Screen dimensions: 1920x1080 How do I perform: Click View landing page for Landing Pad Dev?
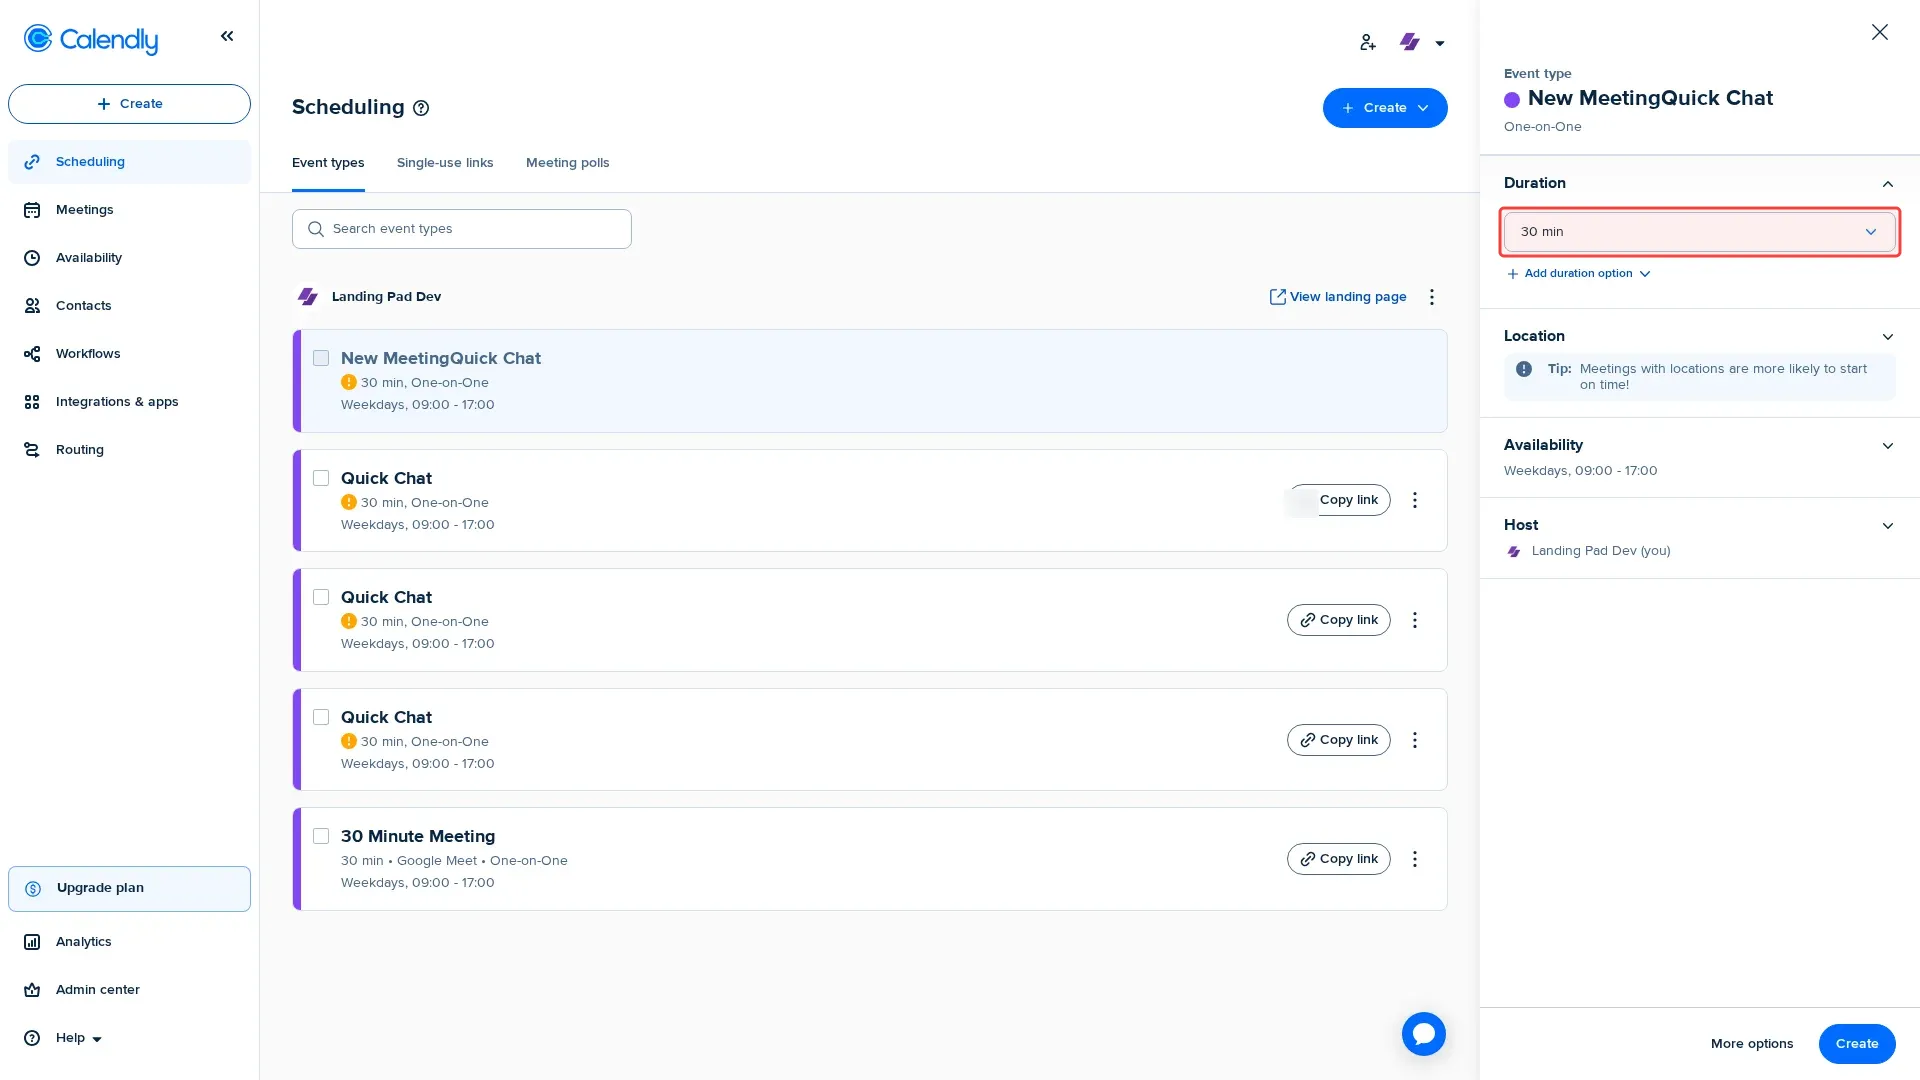[1338, 296]
